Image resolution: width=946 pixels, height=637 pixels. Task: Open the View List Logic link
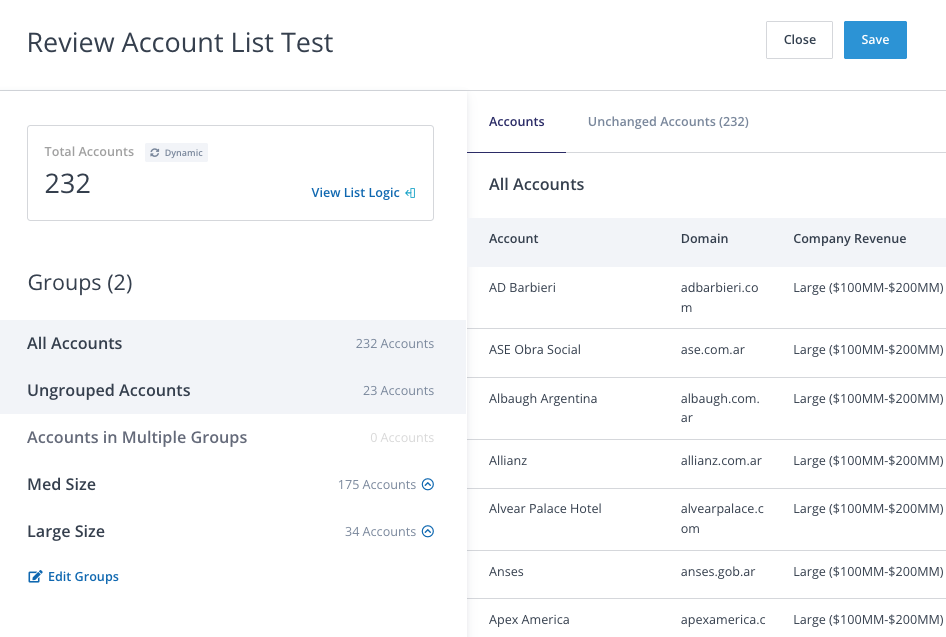355,193
